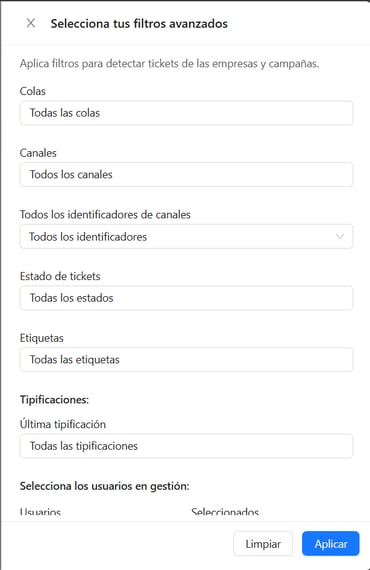Apply filters with the Aplicar button
Image resolution: width=370 pixels, height=570 pixels.
tap(331, 544)
